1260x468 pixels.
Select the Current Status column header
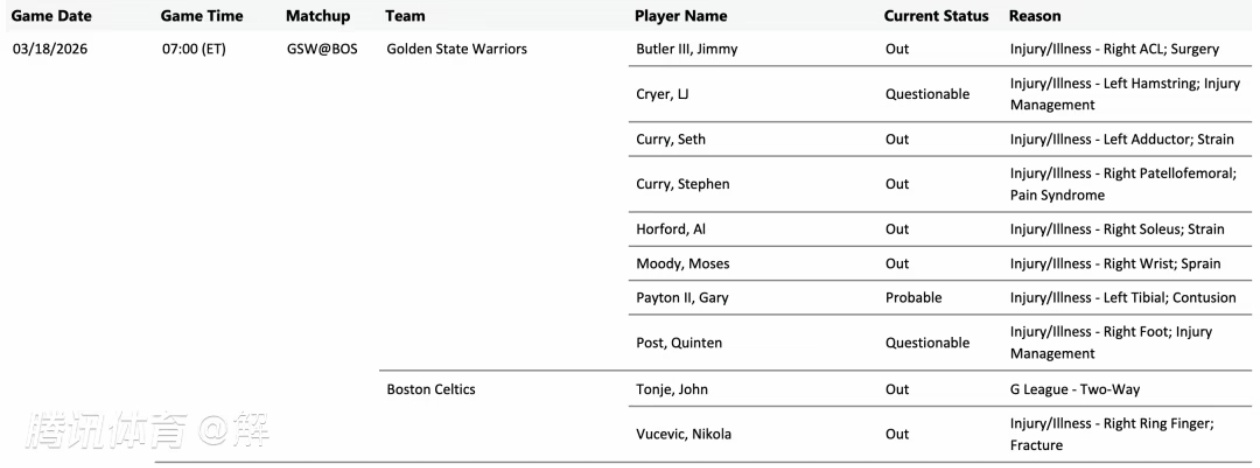936,17
